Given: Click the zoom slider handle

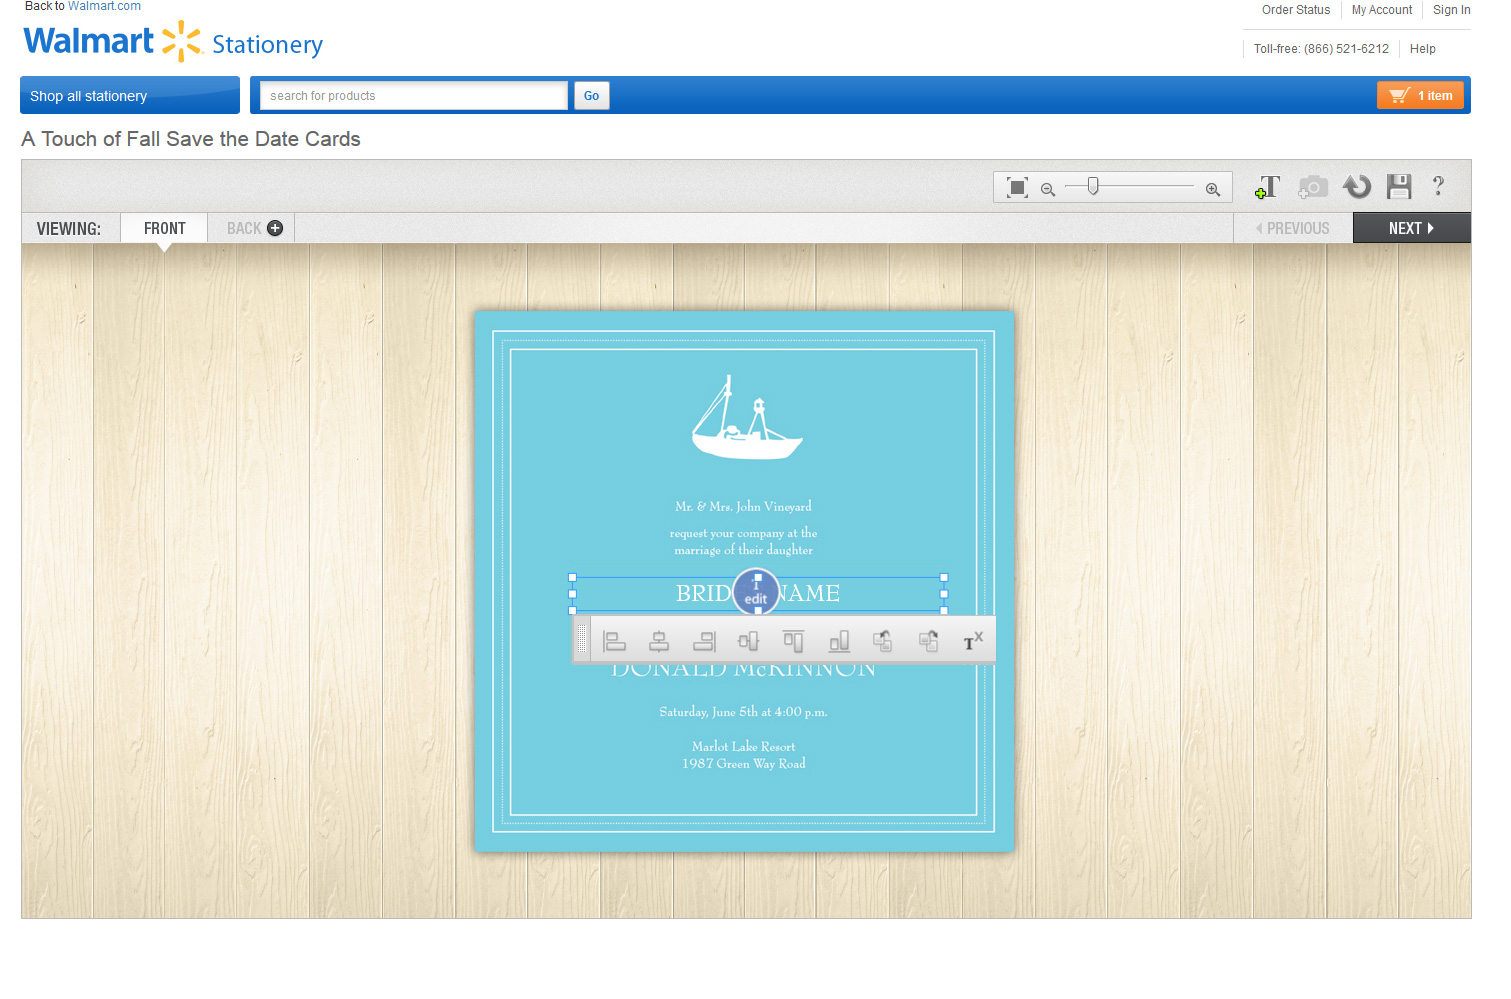Looking at the screenshot, I should click(1093, 186).
